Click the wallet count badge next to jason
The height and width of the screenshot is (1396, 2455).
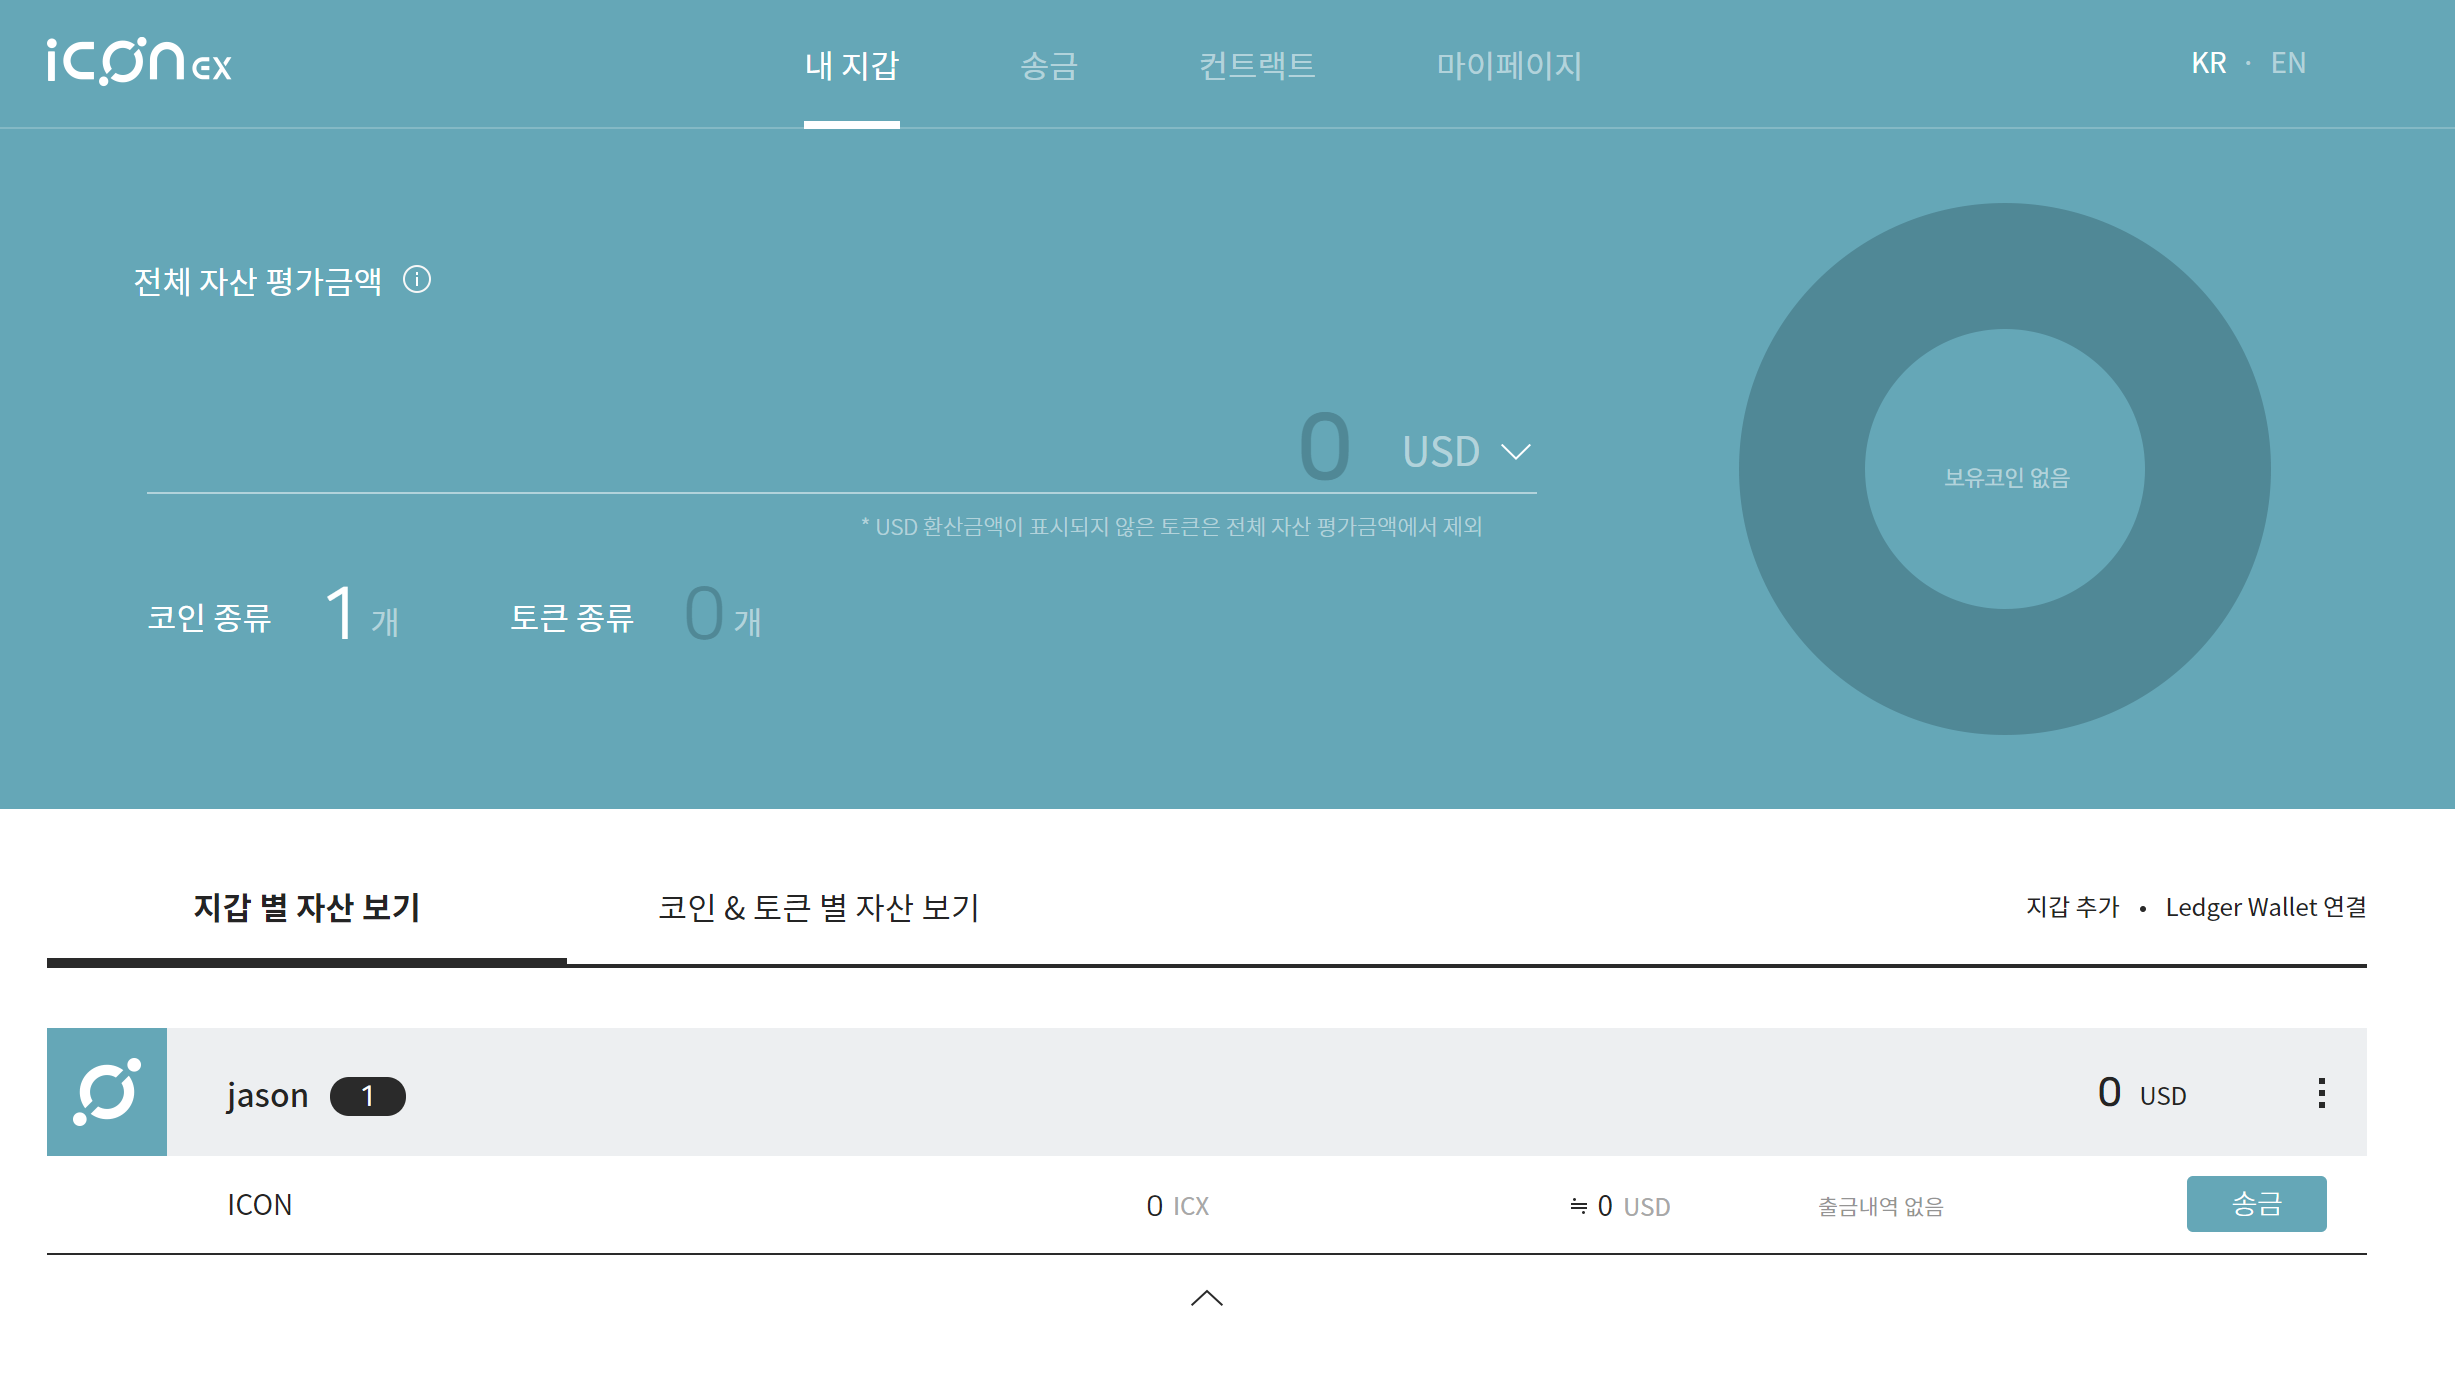coord(367,1096)
